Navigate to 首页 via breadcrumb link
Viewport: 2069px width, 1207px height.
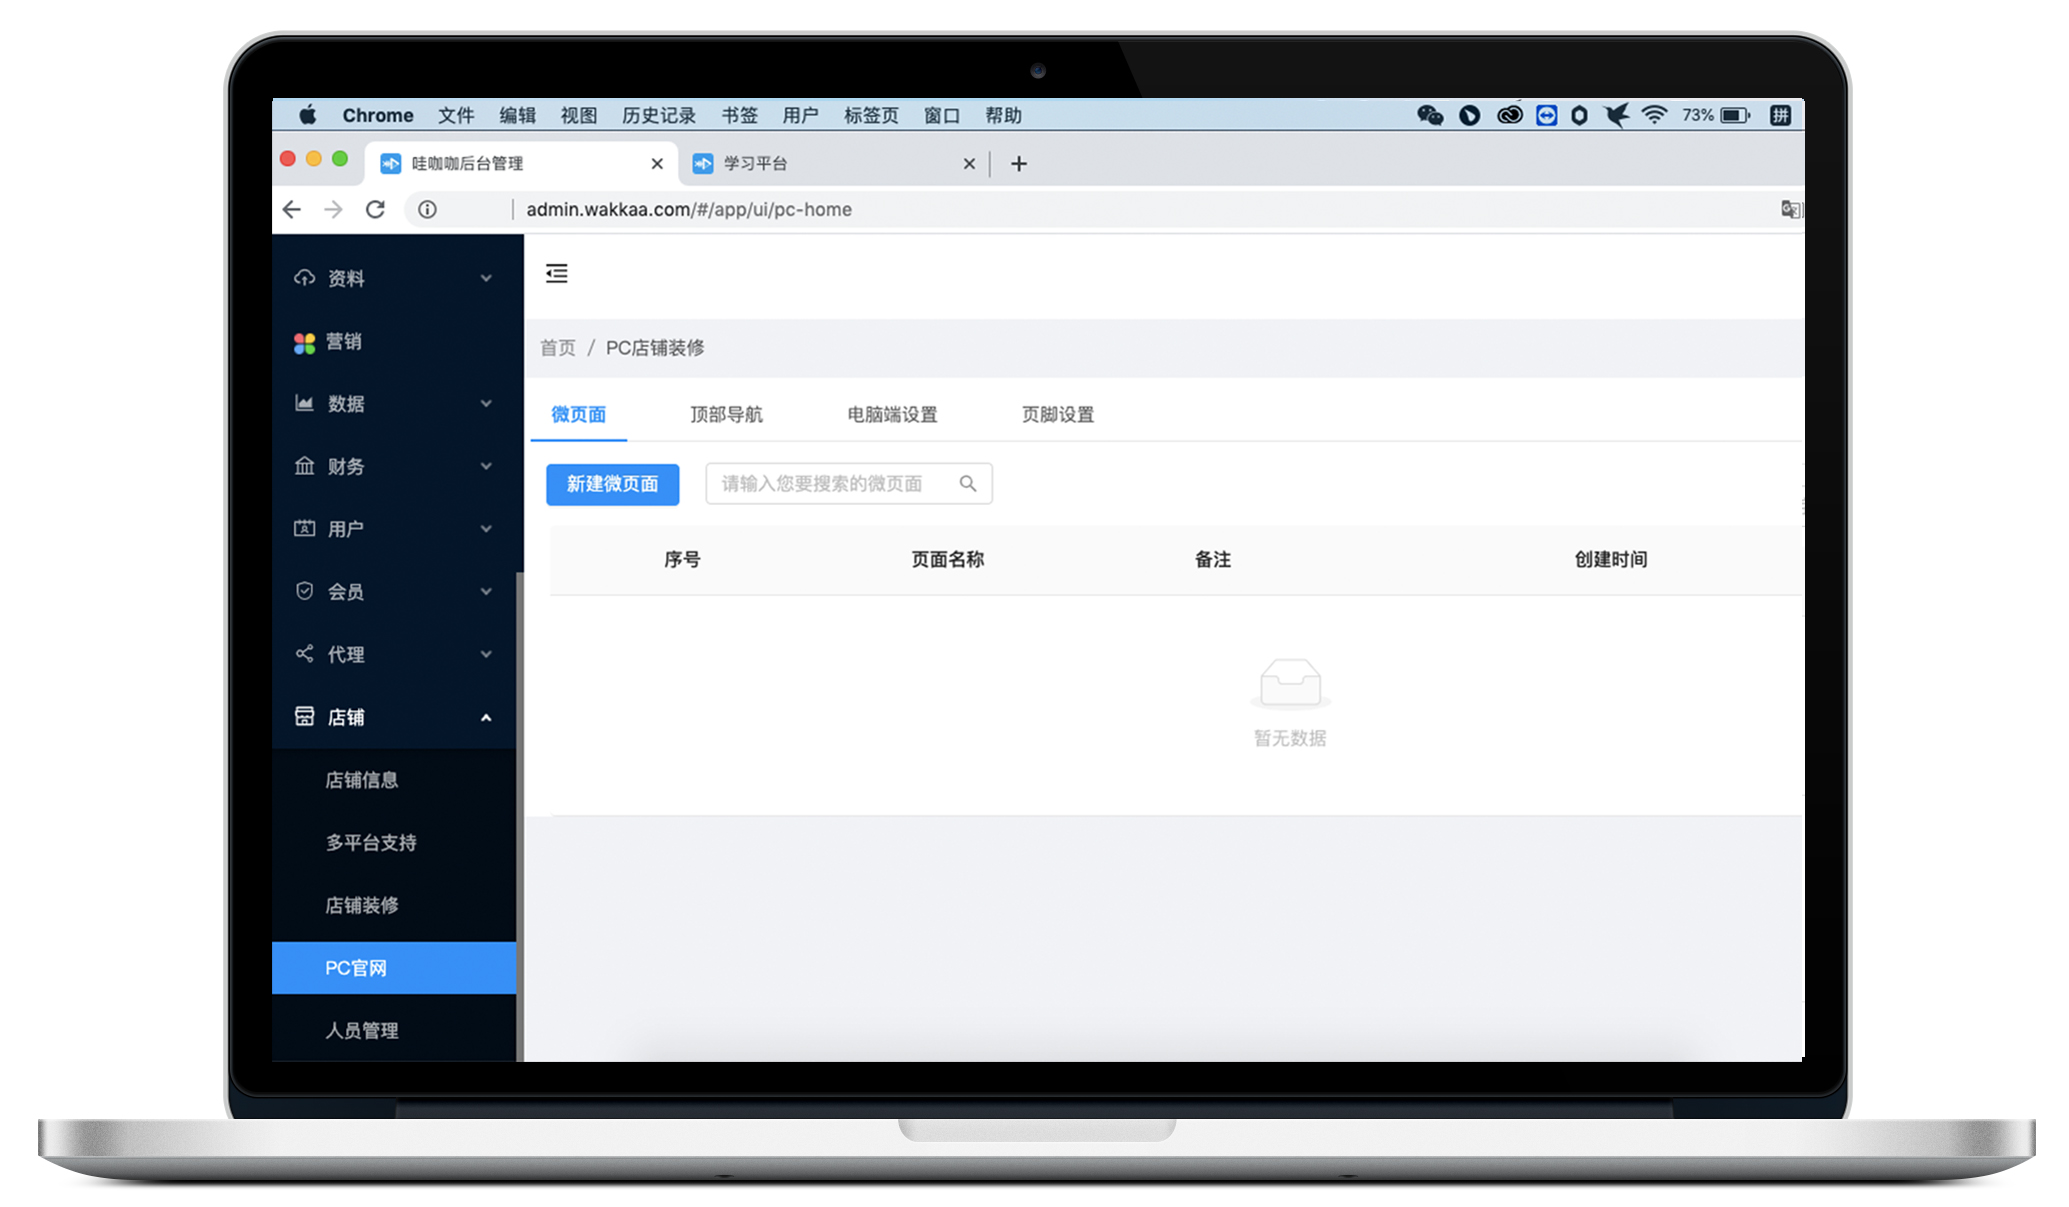point(558,348)
